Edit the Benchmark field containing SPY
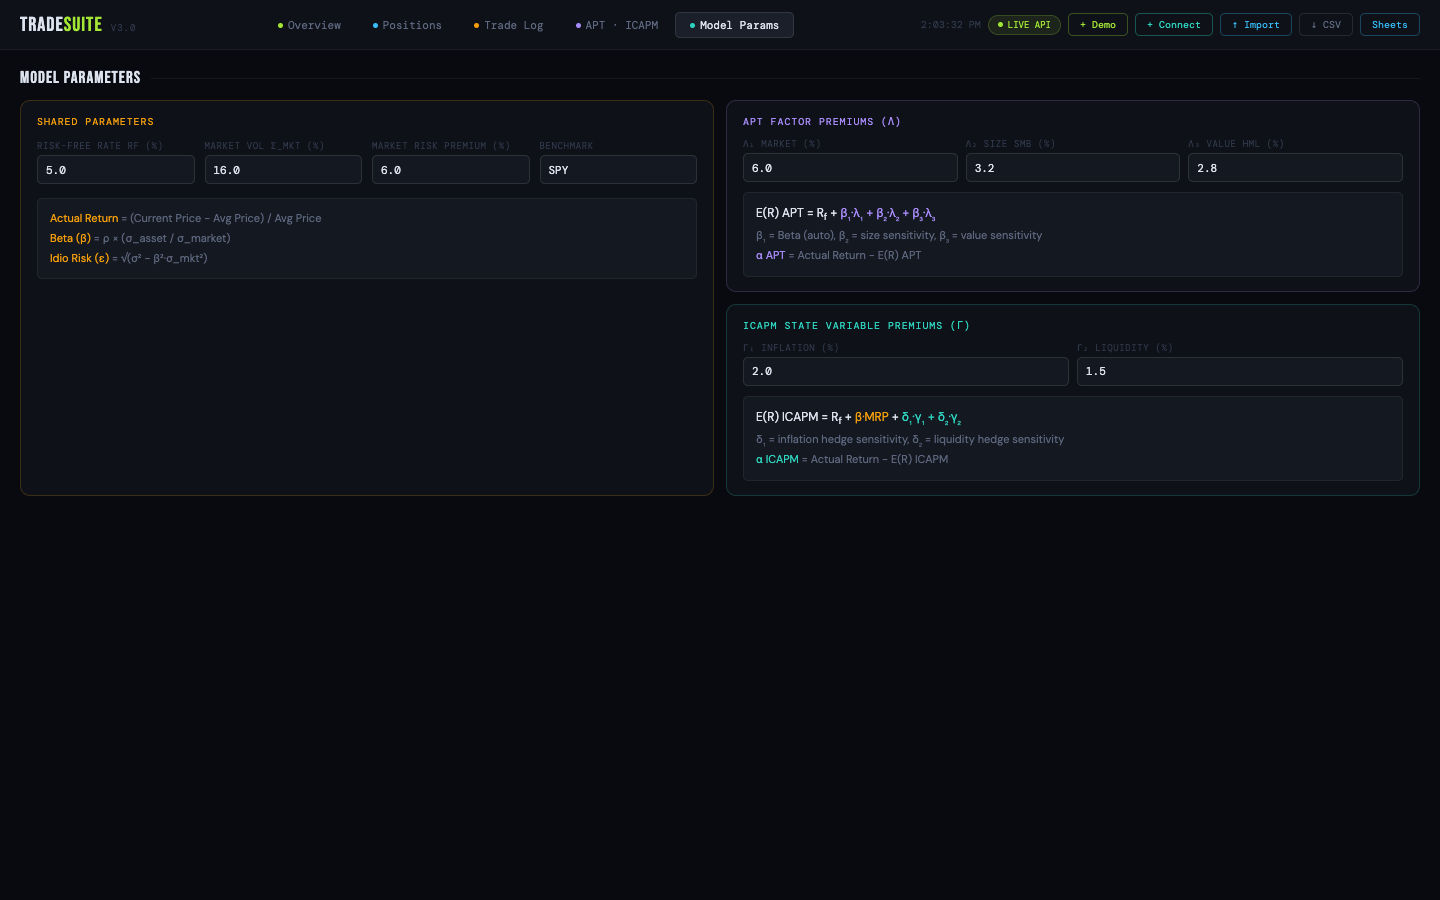This screenshot has height=900, width=1440. click(618, 170)
